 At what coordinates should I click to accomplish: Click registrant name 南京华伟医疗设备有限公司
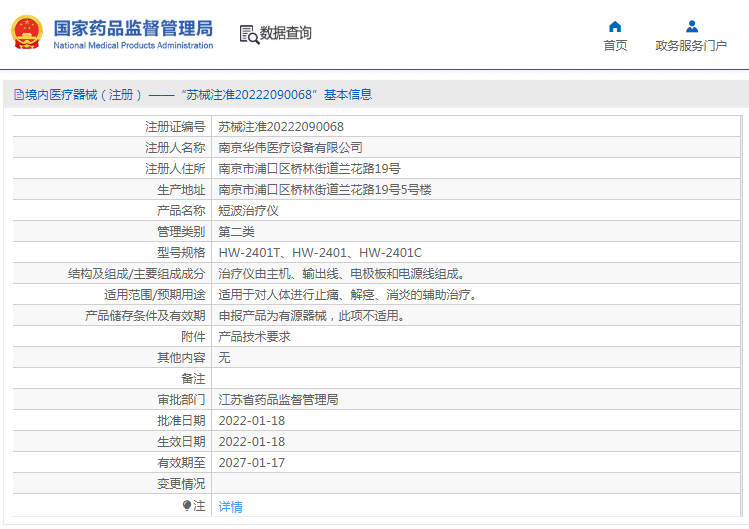(290, 148)
